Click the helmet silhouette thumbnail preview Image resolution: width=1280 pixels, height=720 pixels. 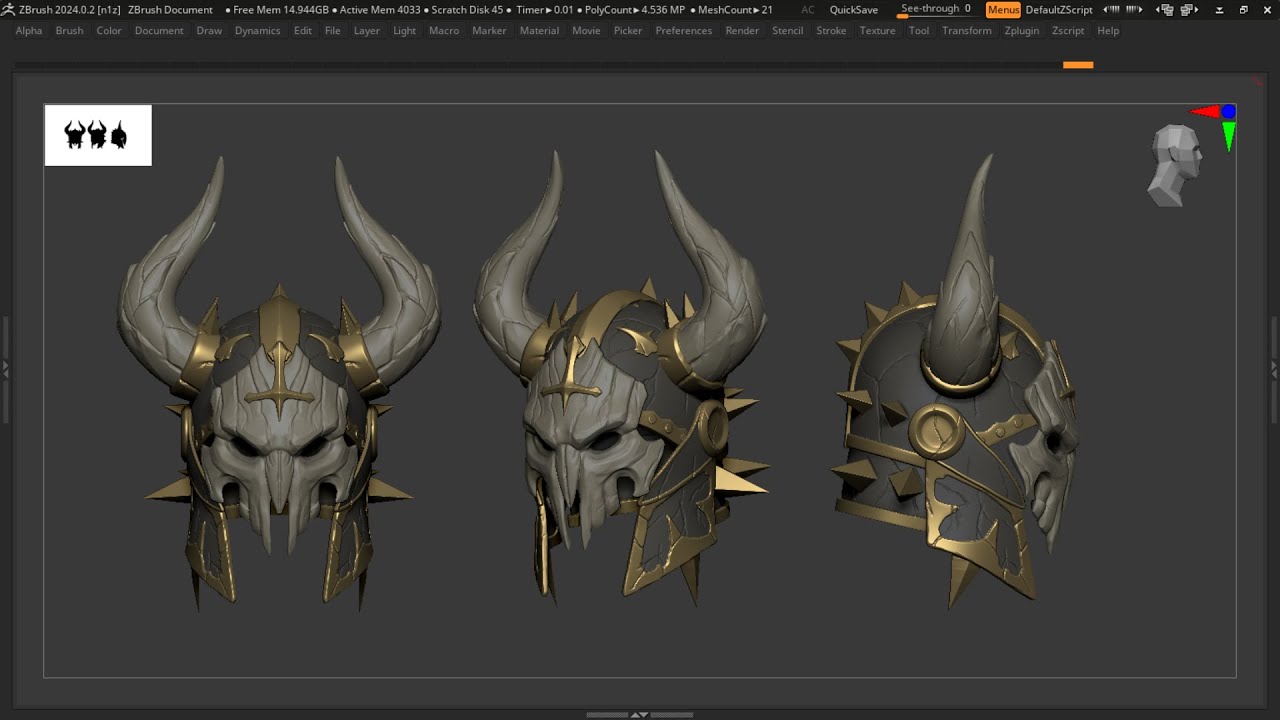(x=98, y=135)
